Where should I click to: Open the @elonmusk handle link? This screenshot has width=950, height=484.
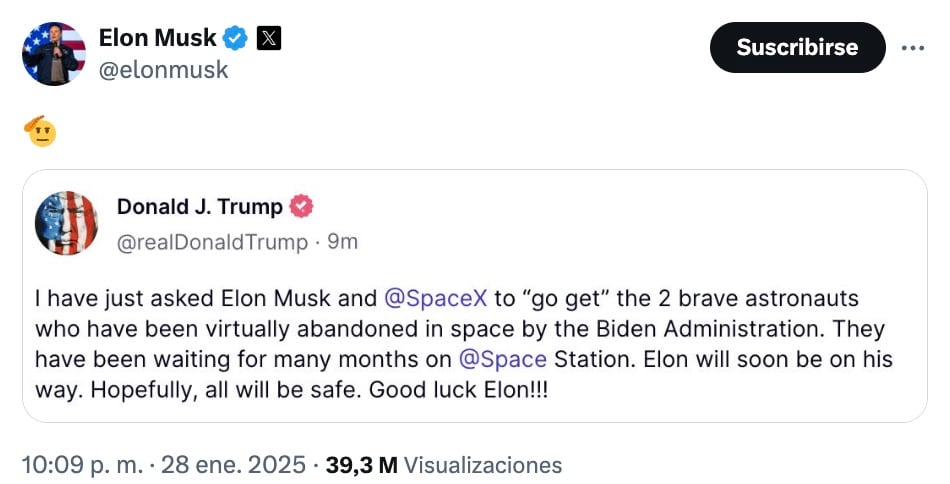[163, 70]
